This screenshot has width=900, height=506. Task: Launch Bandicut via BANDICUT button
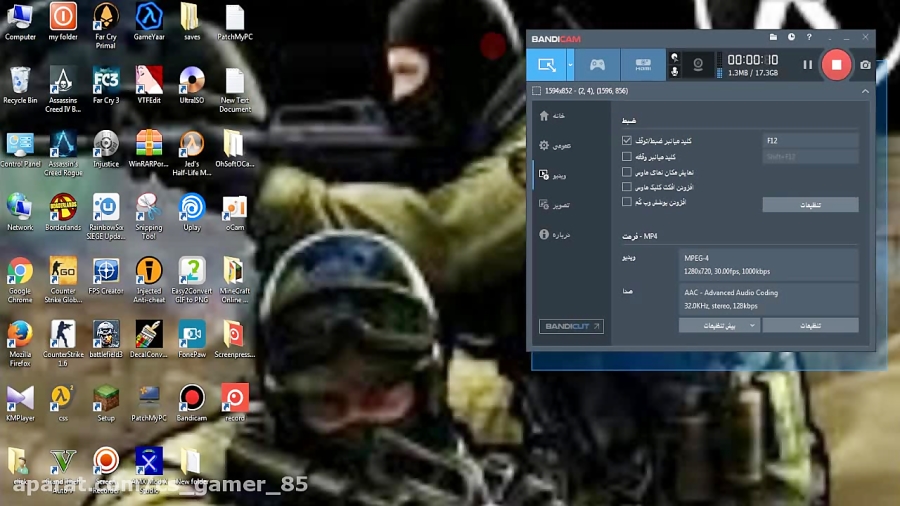[x=571, y=326]
